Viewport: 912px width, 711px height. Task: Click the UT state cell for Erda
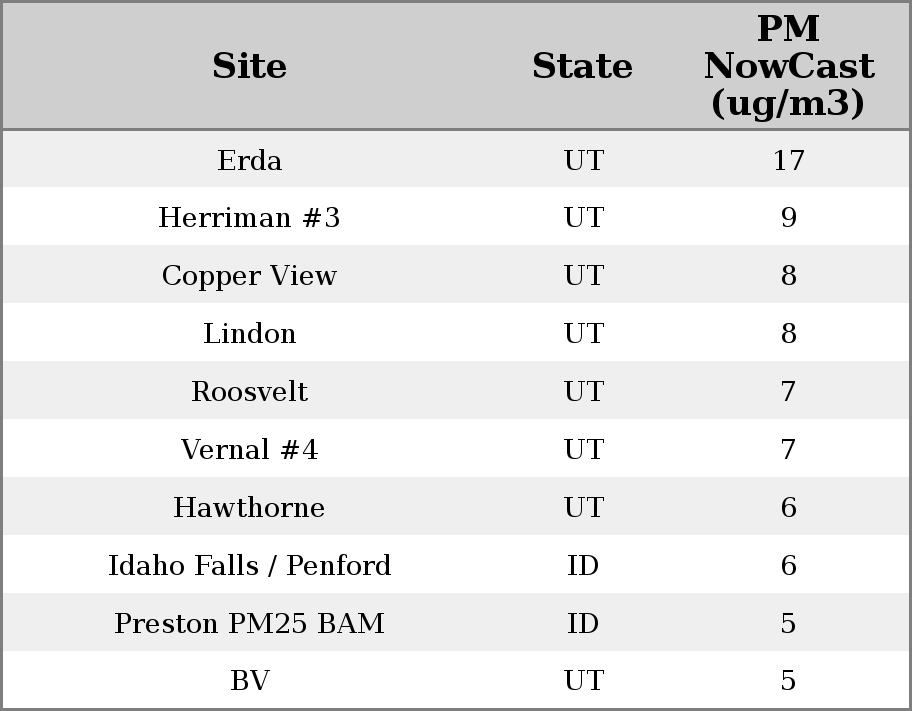coord(583,161)
